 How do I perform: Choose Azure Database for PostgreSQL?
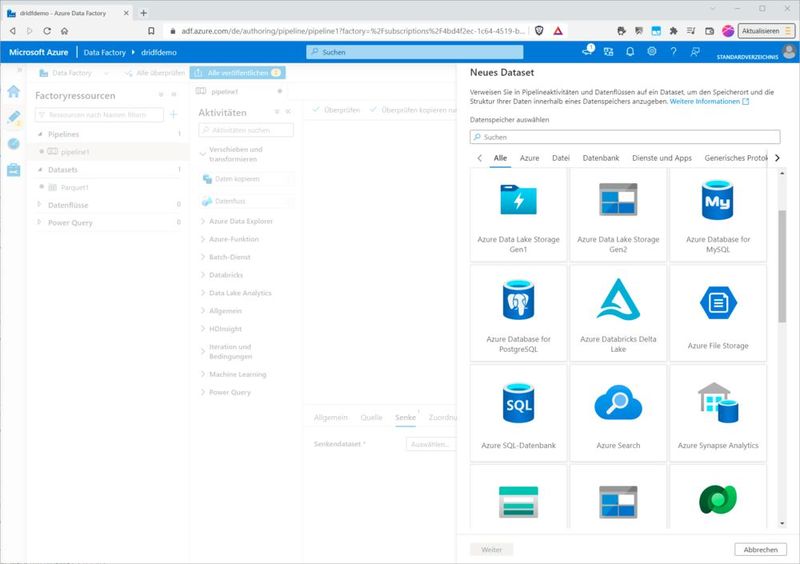(518, 313)
